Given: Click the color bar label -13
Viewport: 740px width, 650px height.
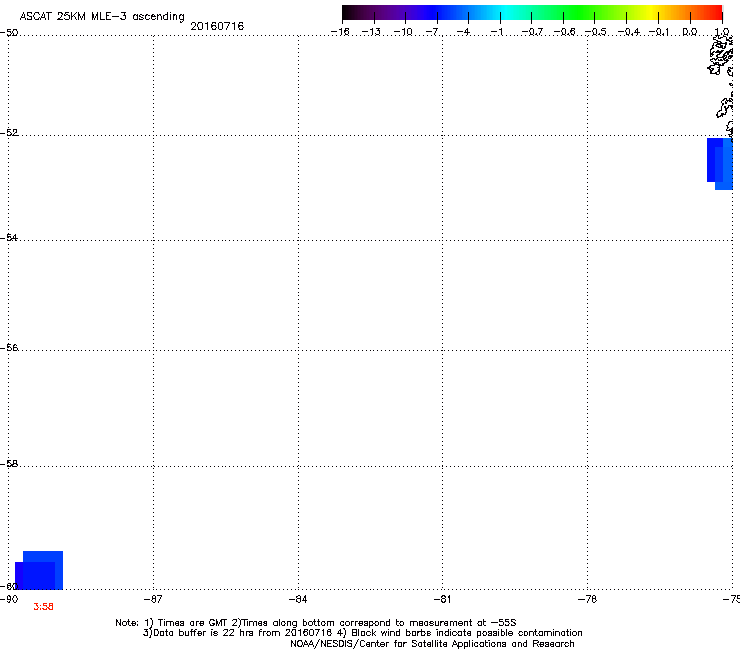Looking at the screenshot, I should coord(371,32).
